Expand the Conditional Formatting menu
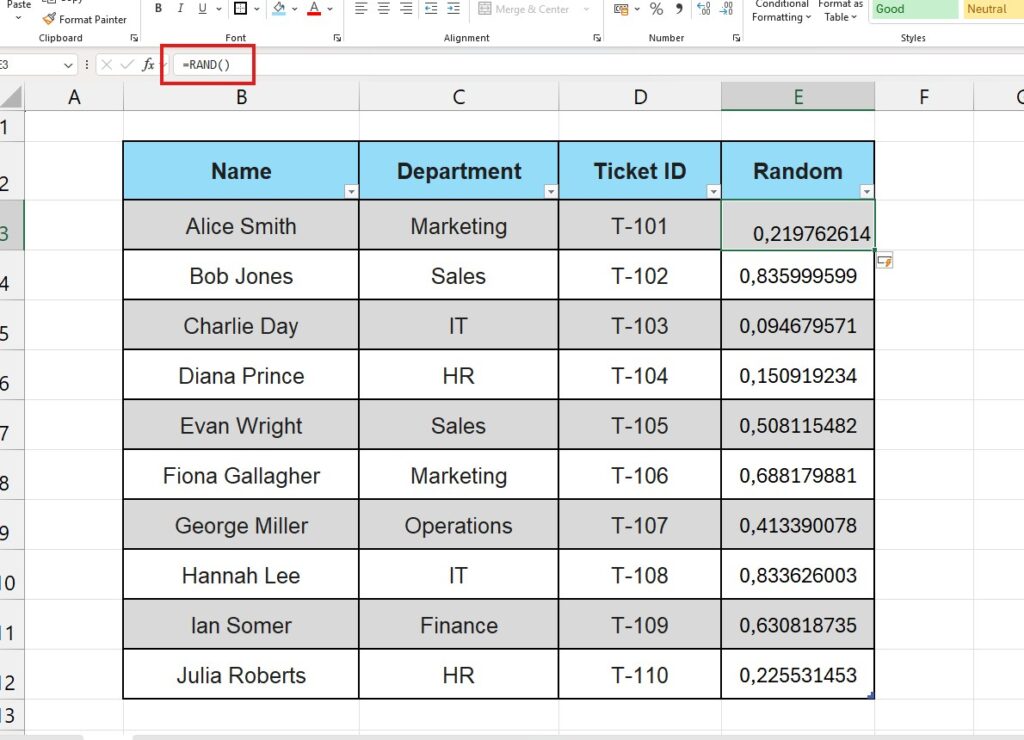Screen dimensions: 1024x740 pos(780,12)
